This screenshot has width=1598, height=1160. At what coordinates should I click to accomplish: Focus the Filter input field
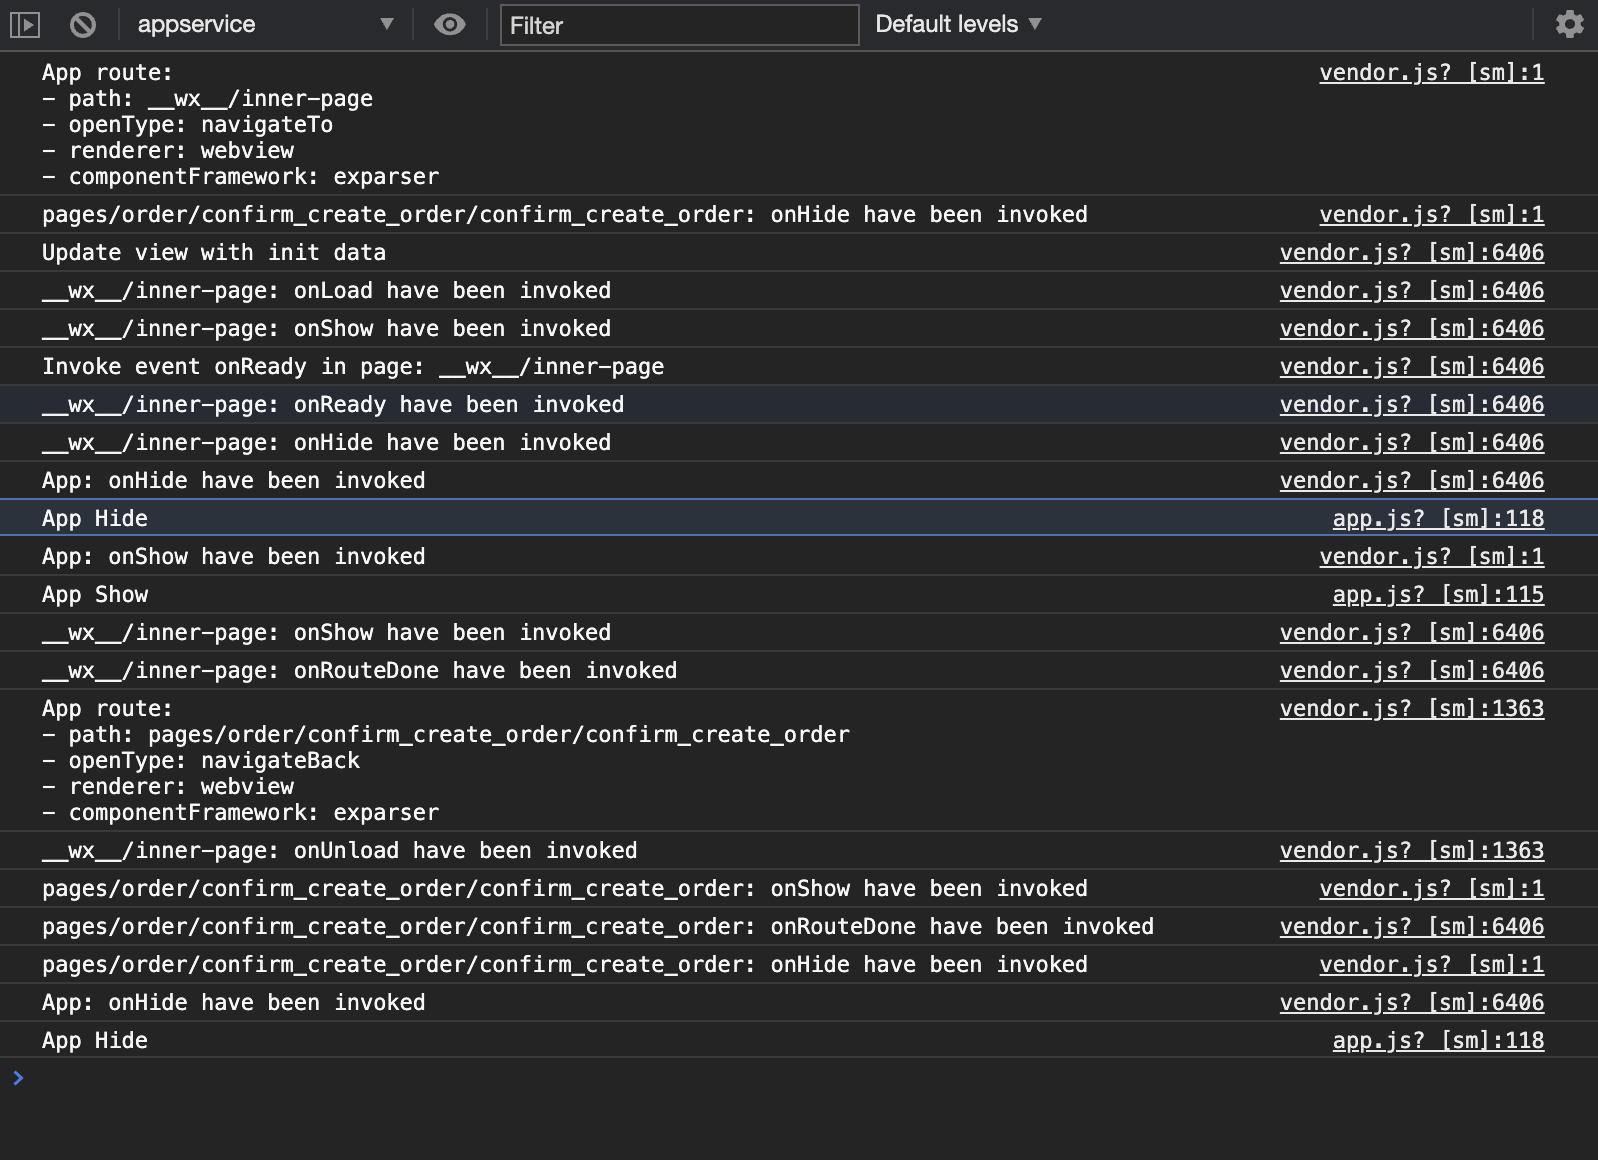679,25
